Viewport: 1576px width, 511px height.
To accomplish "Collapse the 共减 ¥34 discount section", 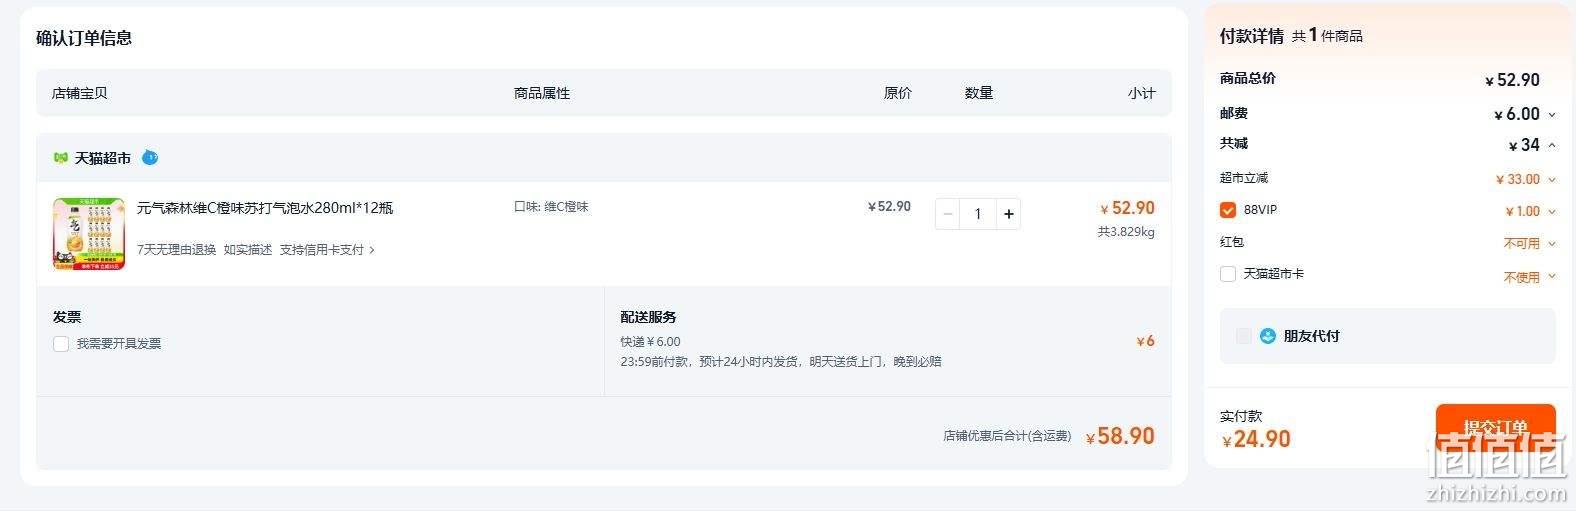I will pyautogui.click(x=1552, y=145).
